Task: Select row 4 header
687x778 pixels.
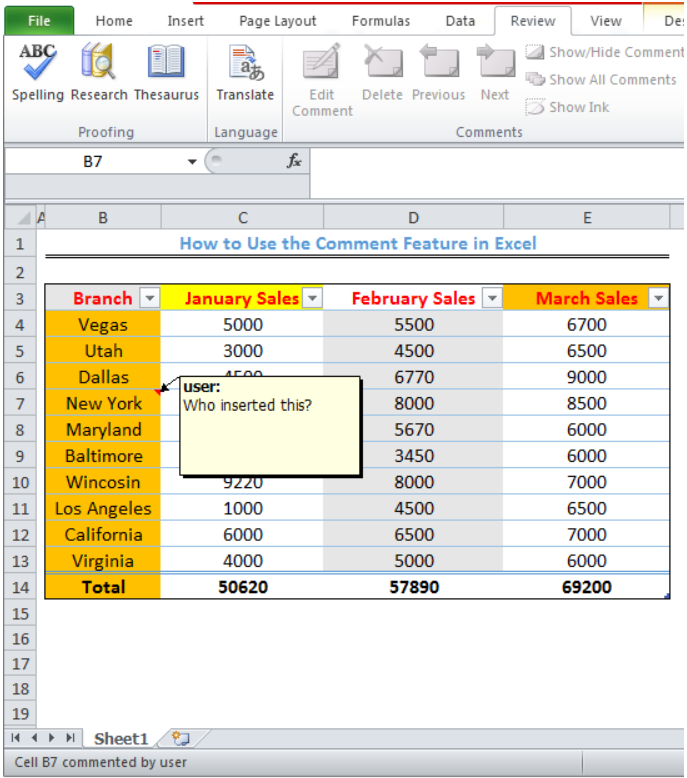Action: pyautogui.click(x=20, y=325)
